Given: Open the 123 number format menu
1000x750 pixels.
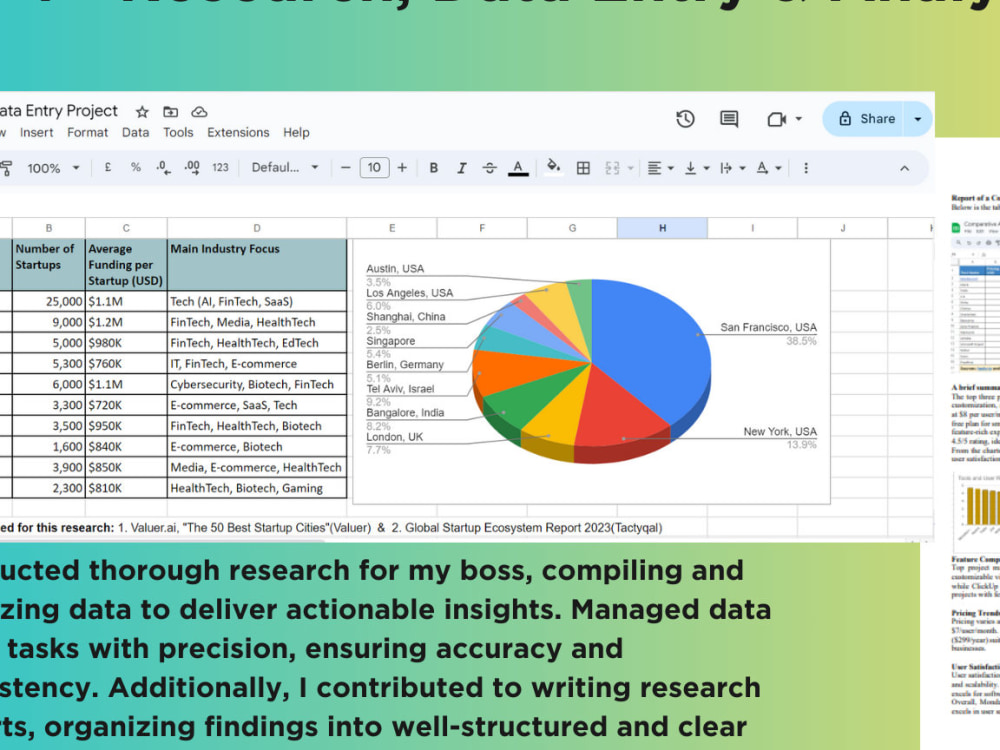Looking at the screenshot, I should tap(220, 168).
